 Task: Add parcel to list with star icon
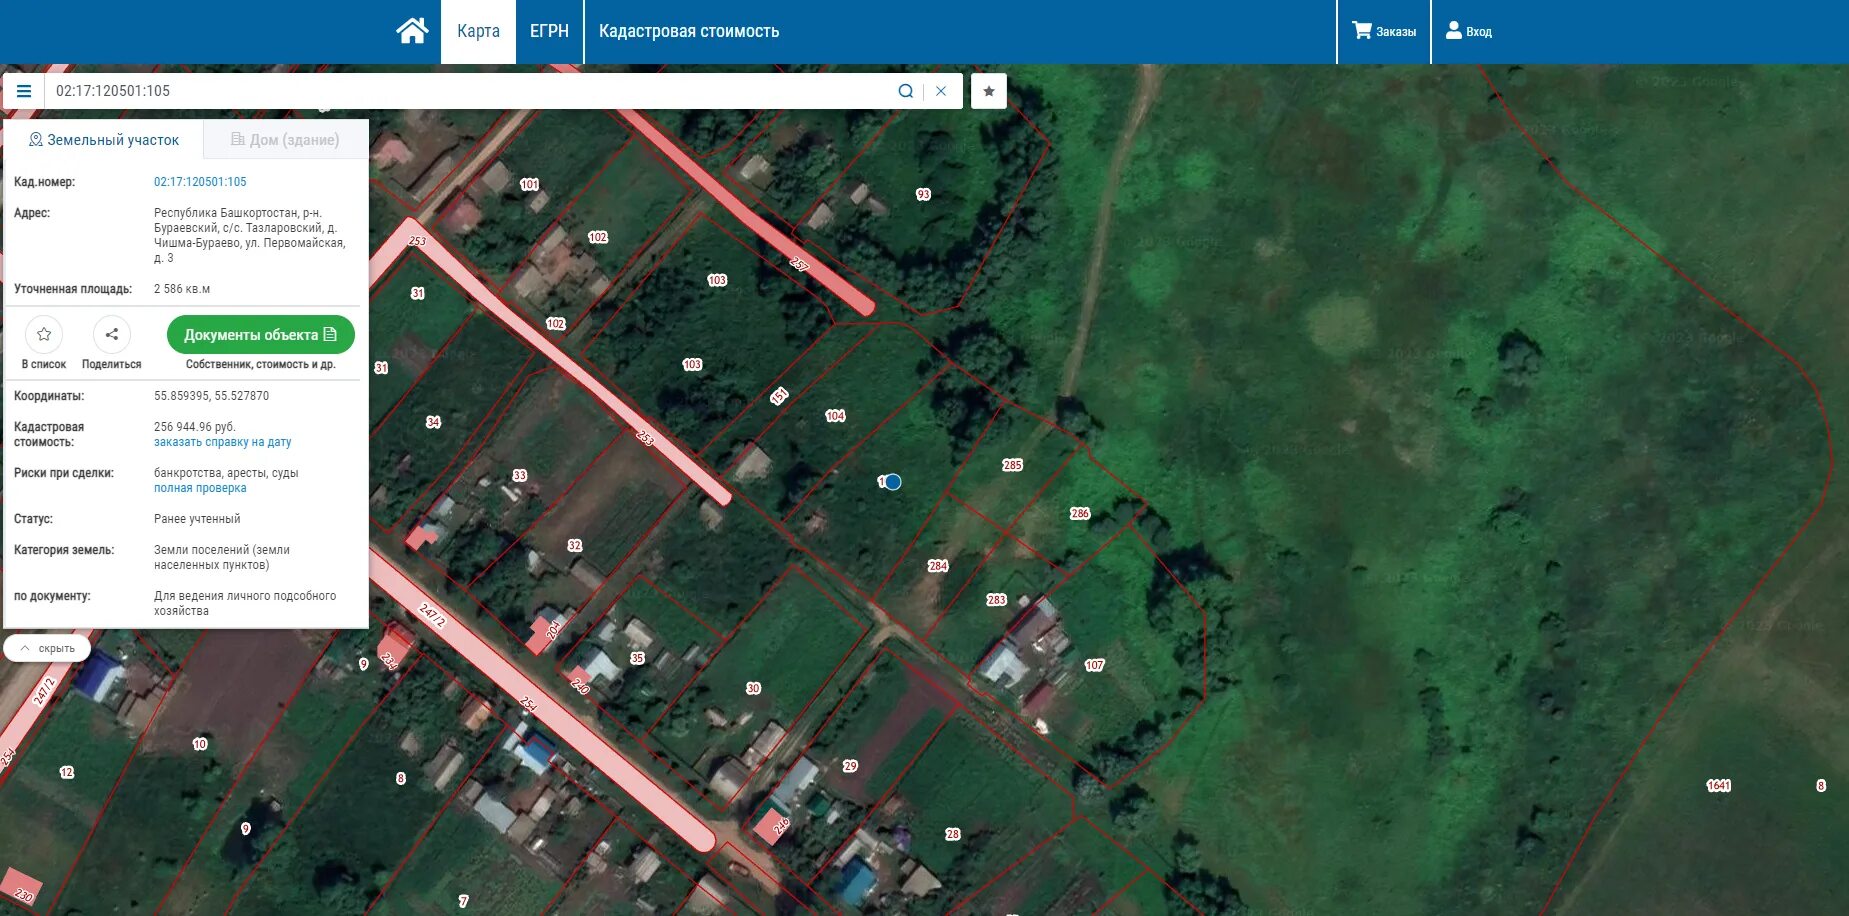point(44,334)
